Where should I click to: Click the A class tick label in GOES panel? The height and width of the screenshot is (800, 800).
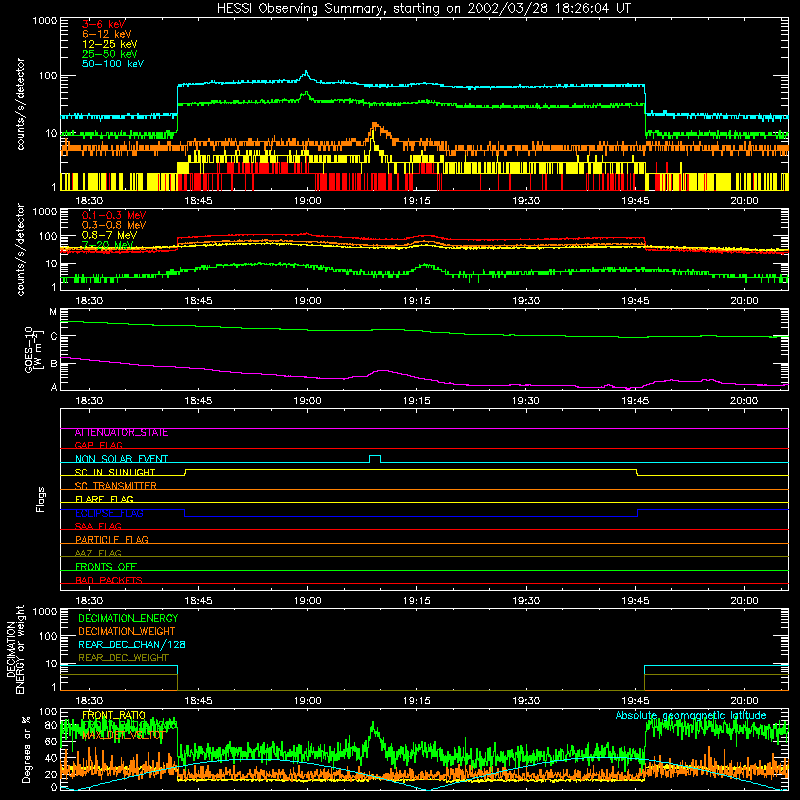(54, 387)
